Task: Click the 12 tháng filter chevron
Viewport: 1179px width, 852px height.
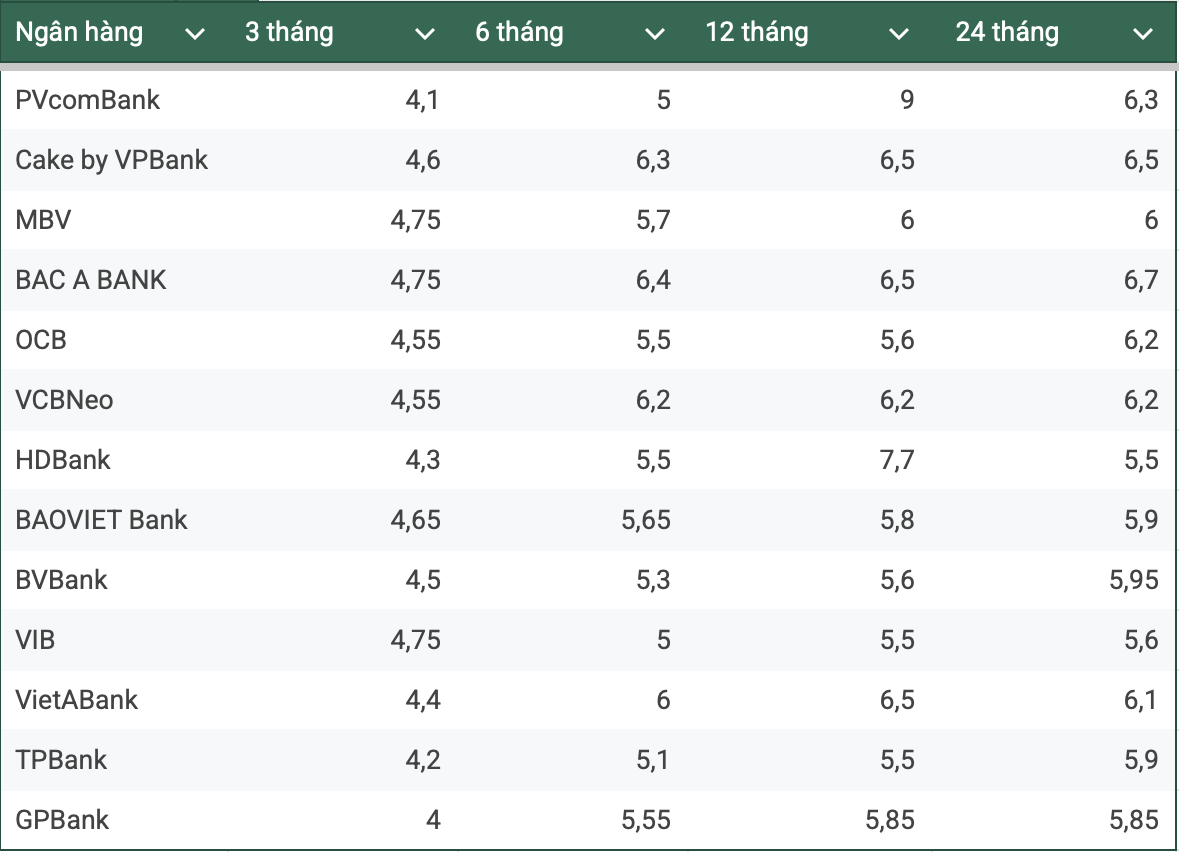Action: pyautogui.click(x=899, y=34)
